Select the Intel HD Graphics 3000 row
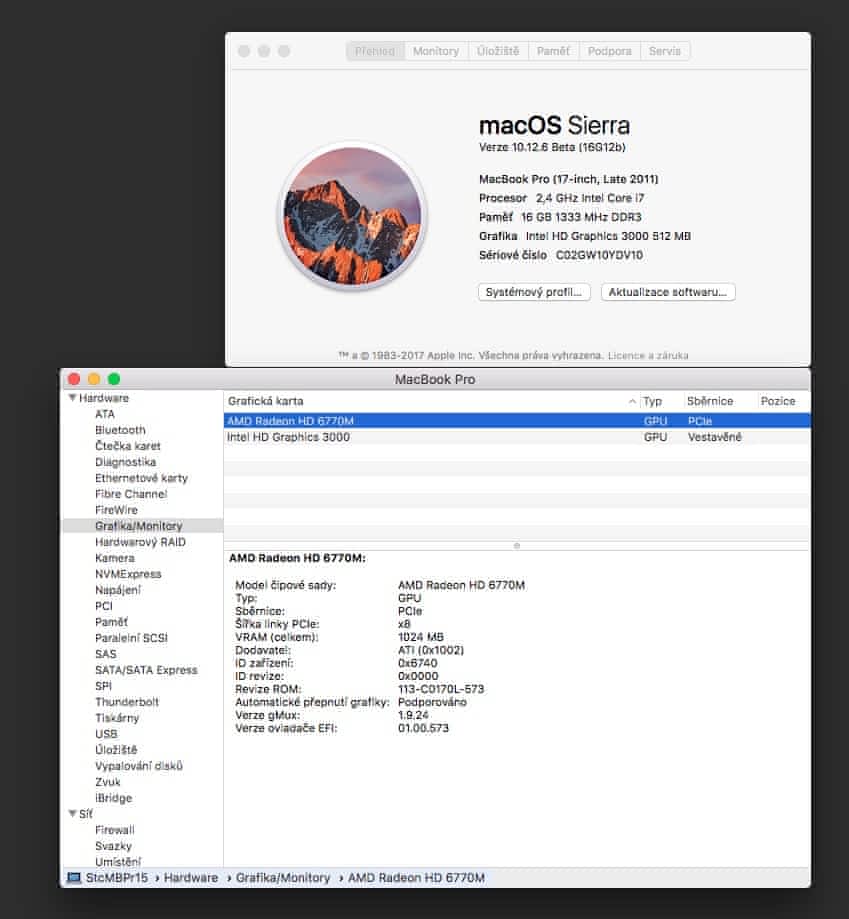This screenshot has height=919, width=849. pos(517,437)
